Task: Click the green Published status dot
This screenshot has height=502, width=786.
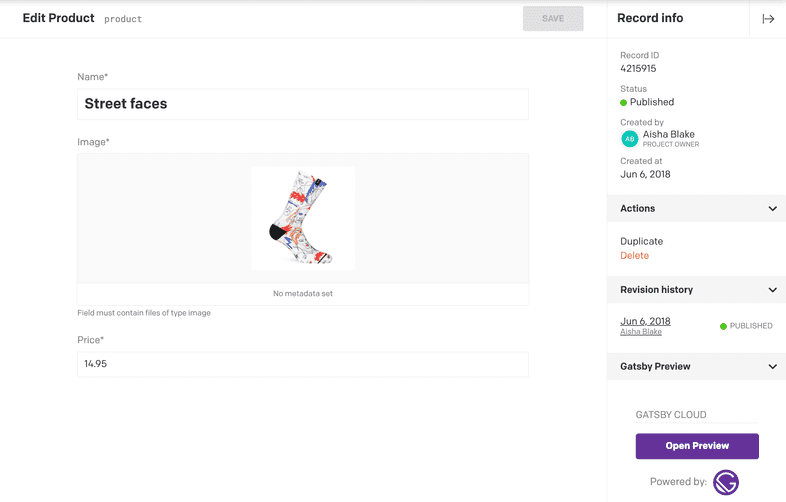Action: tap(624, 102)
